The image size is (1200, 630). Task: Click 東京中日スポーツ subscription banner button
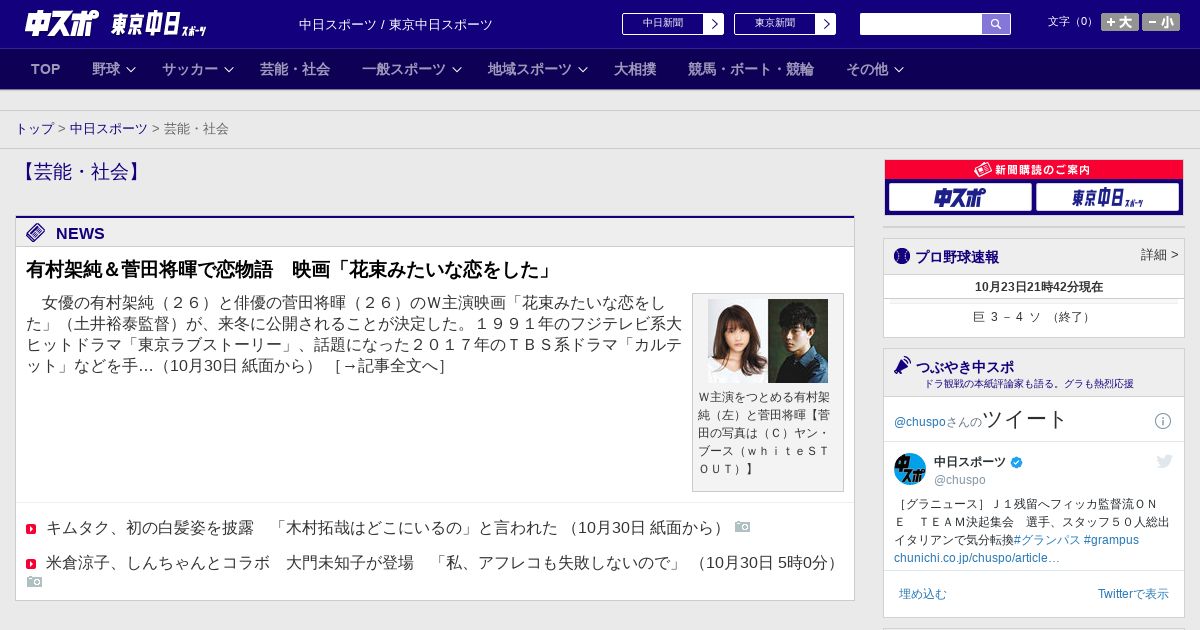[x=1107, y=197]
